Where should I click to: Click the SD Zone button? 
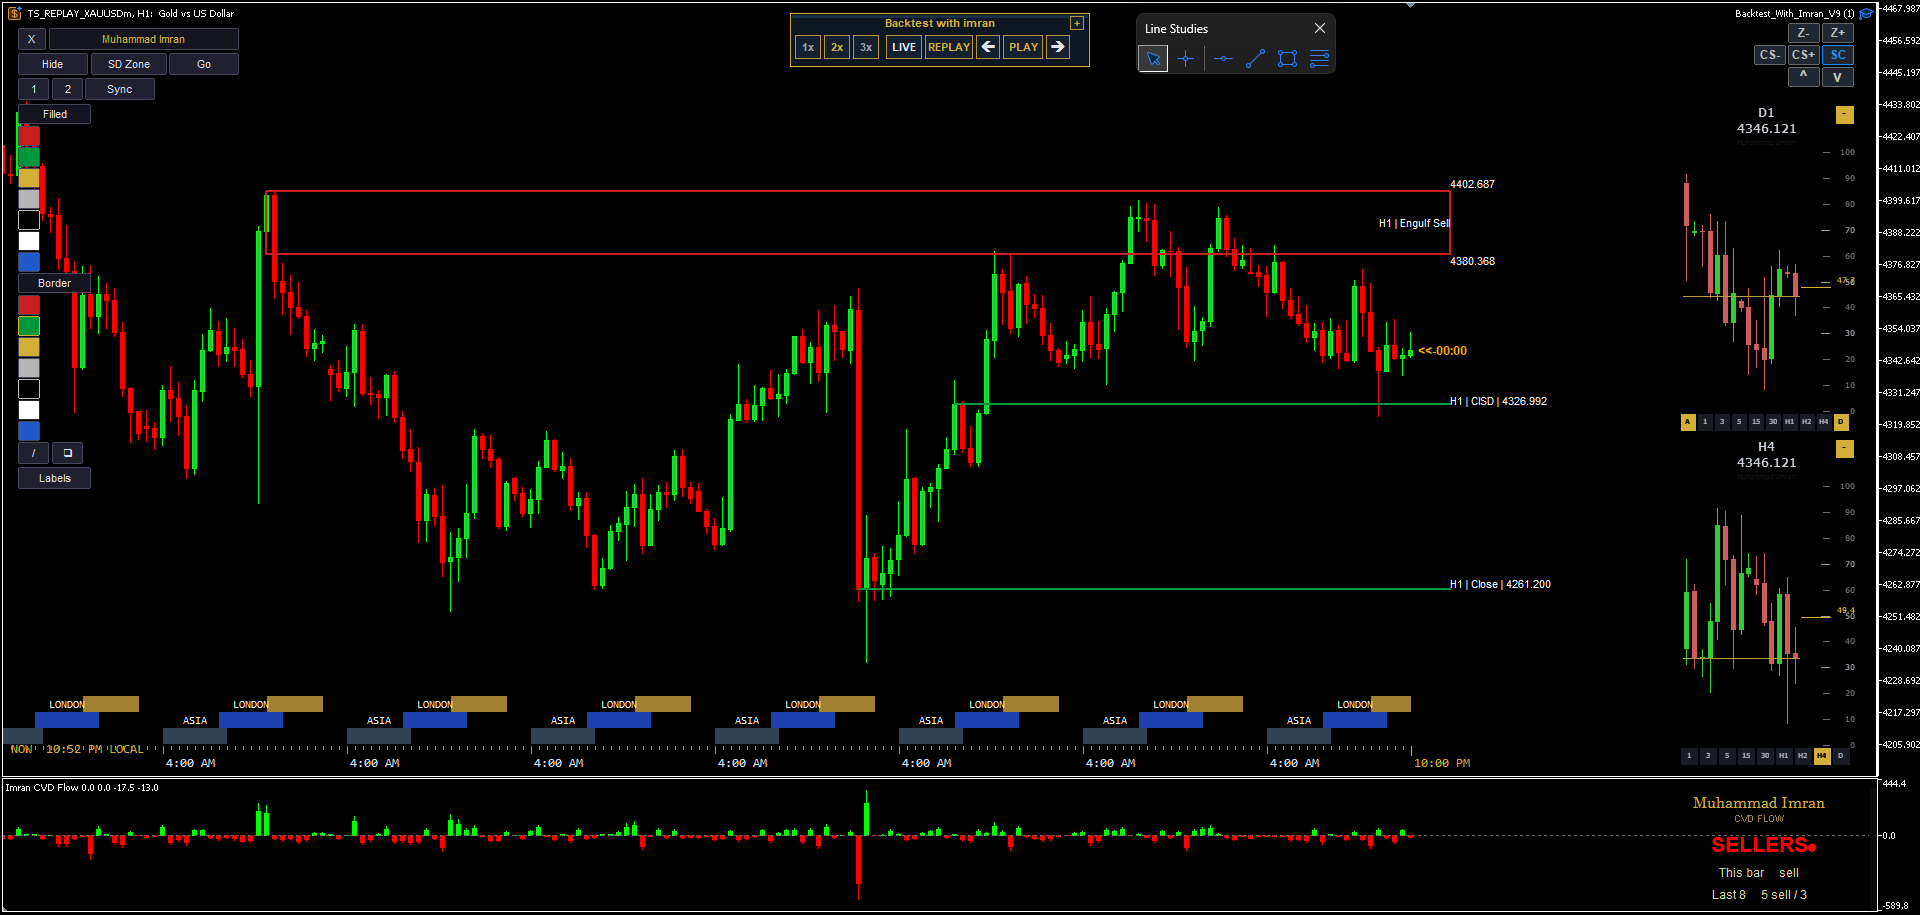pos(129,64)
